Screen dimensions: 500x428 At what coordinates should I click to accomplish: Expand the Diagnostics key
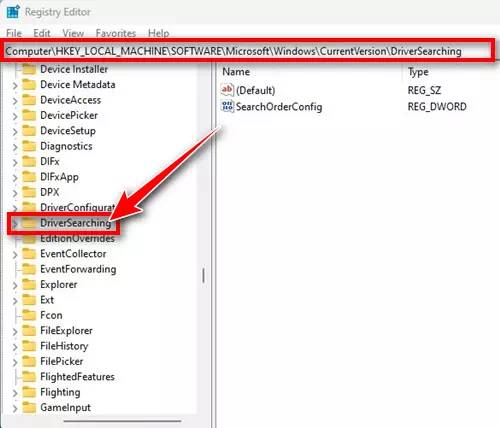point(15,147)
